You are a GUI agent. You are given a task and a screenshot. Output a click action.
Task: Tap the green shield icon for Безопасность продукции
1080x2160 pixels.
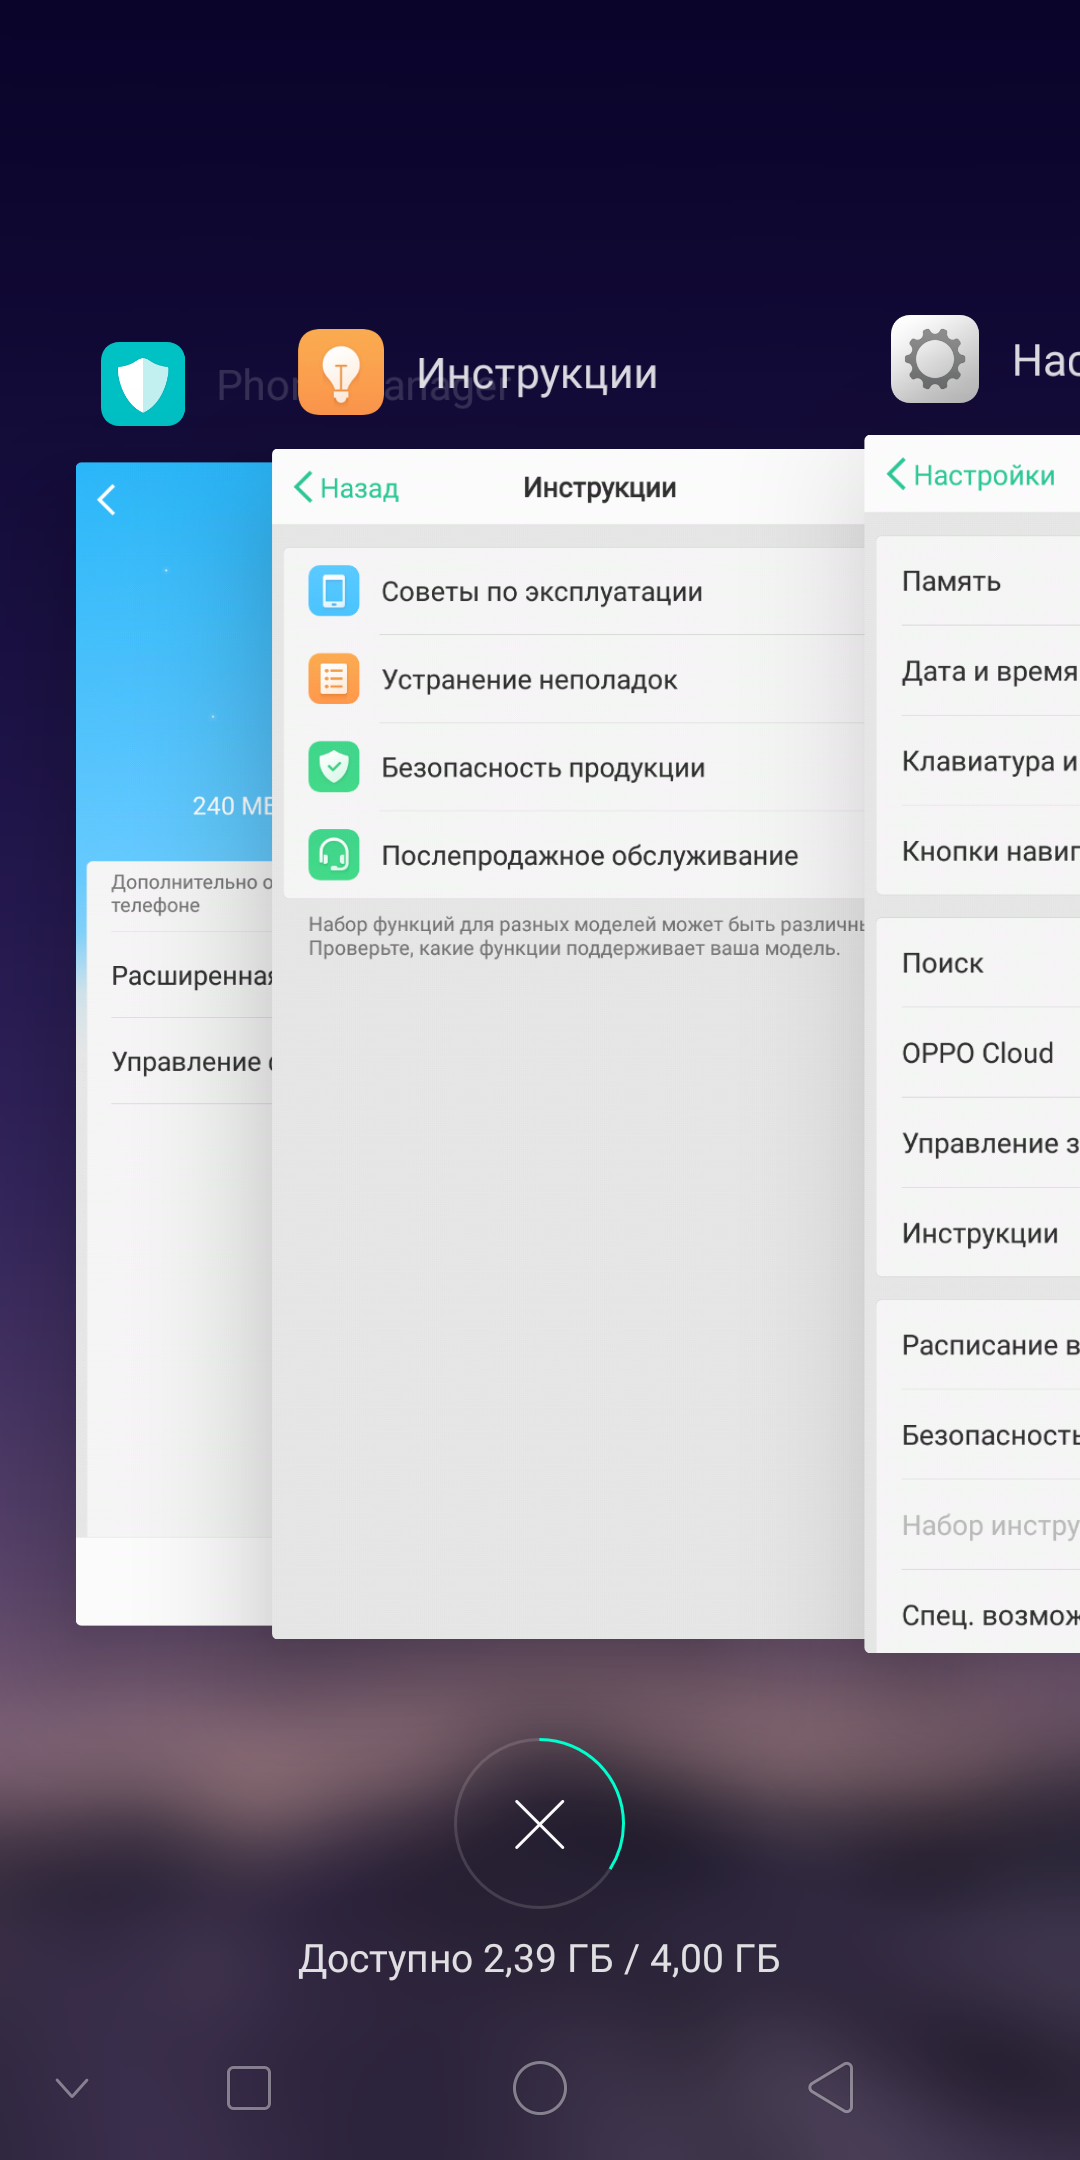pos(334,767)
